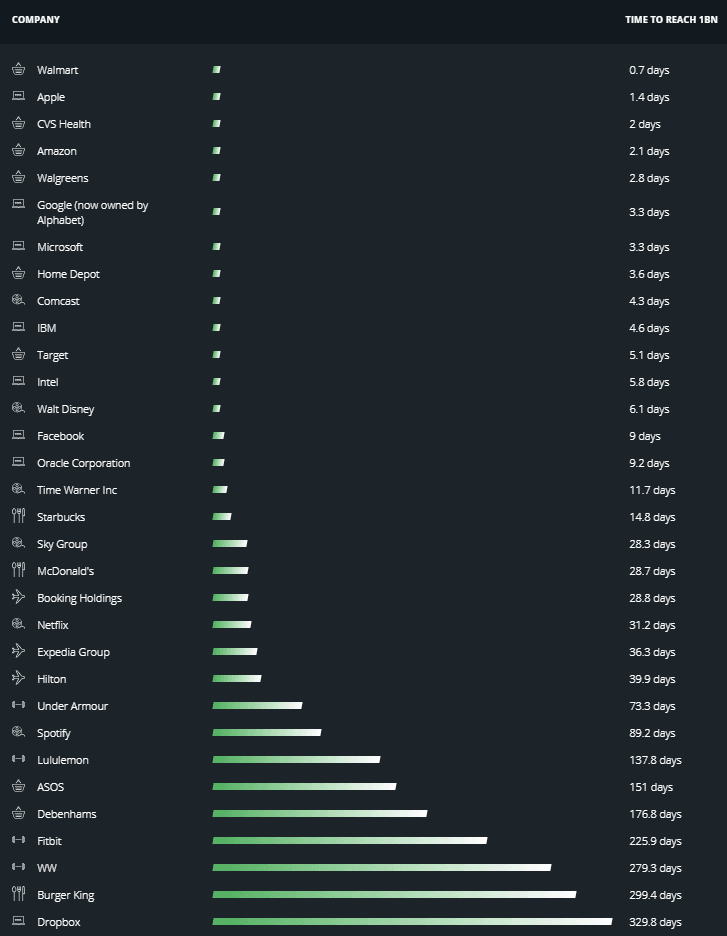Click the globe icon beside Comcast
This screenshot has width=727, height=936.
(18, 301)
